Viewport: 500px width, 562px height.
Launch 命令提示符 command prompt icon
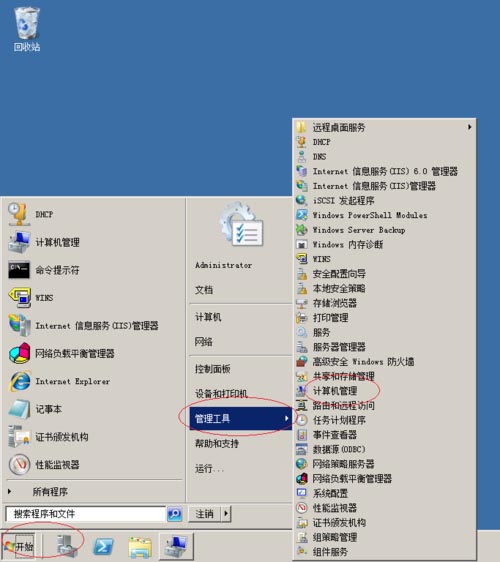19,270
